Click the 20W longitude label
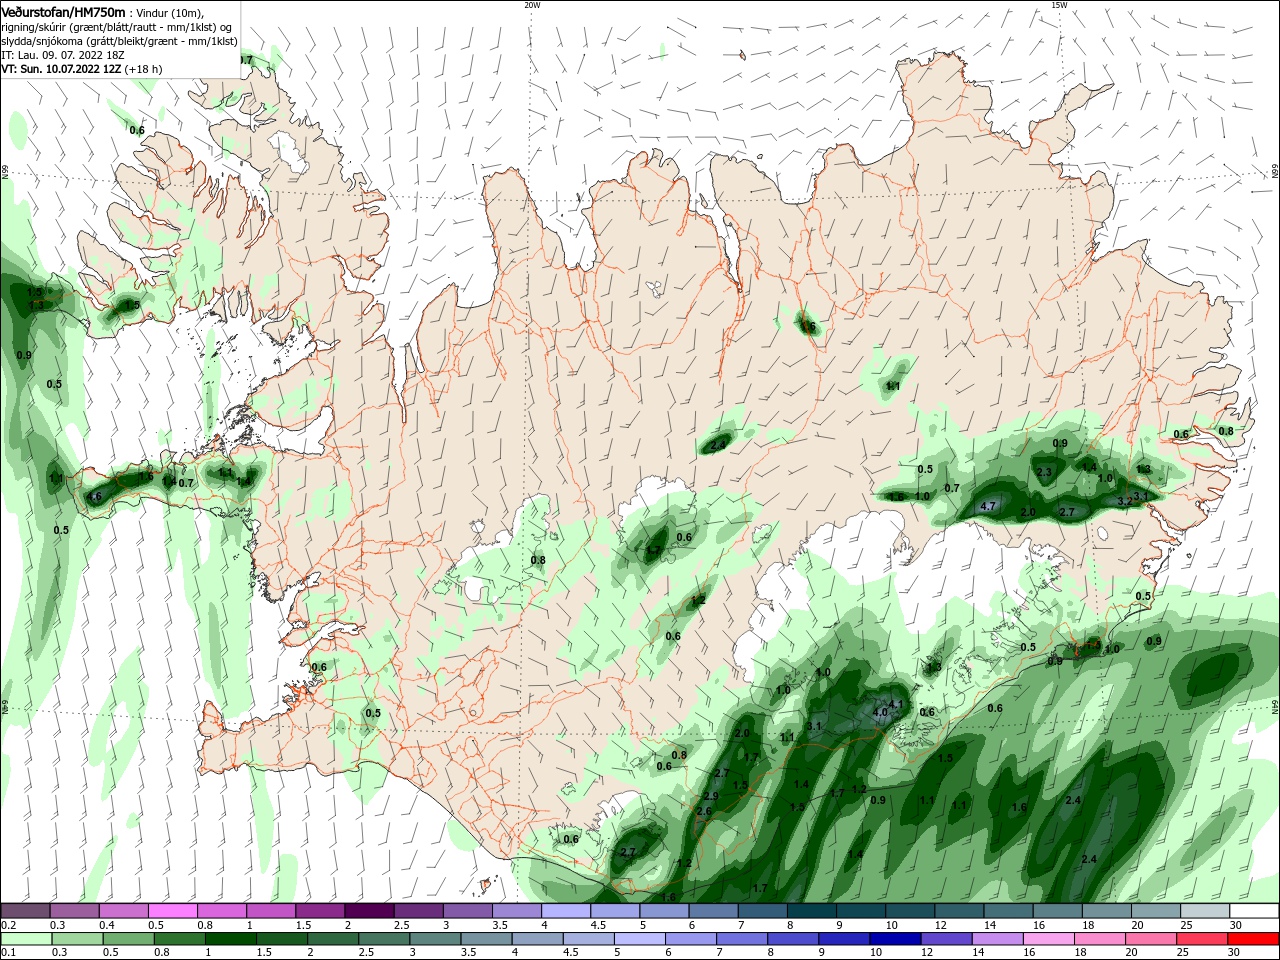Viewport: 1280px width, 960px height. coord(532,5)
